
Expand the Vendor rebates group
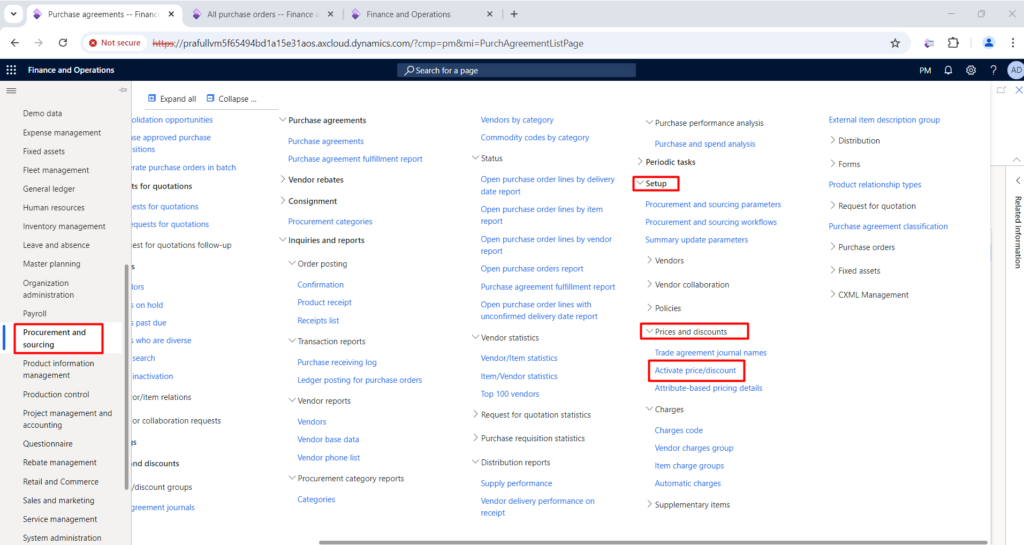[283, 179]
